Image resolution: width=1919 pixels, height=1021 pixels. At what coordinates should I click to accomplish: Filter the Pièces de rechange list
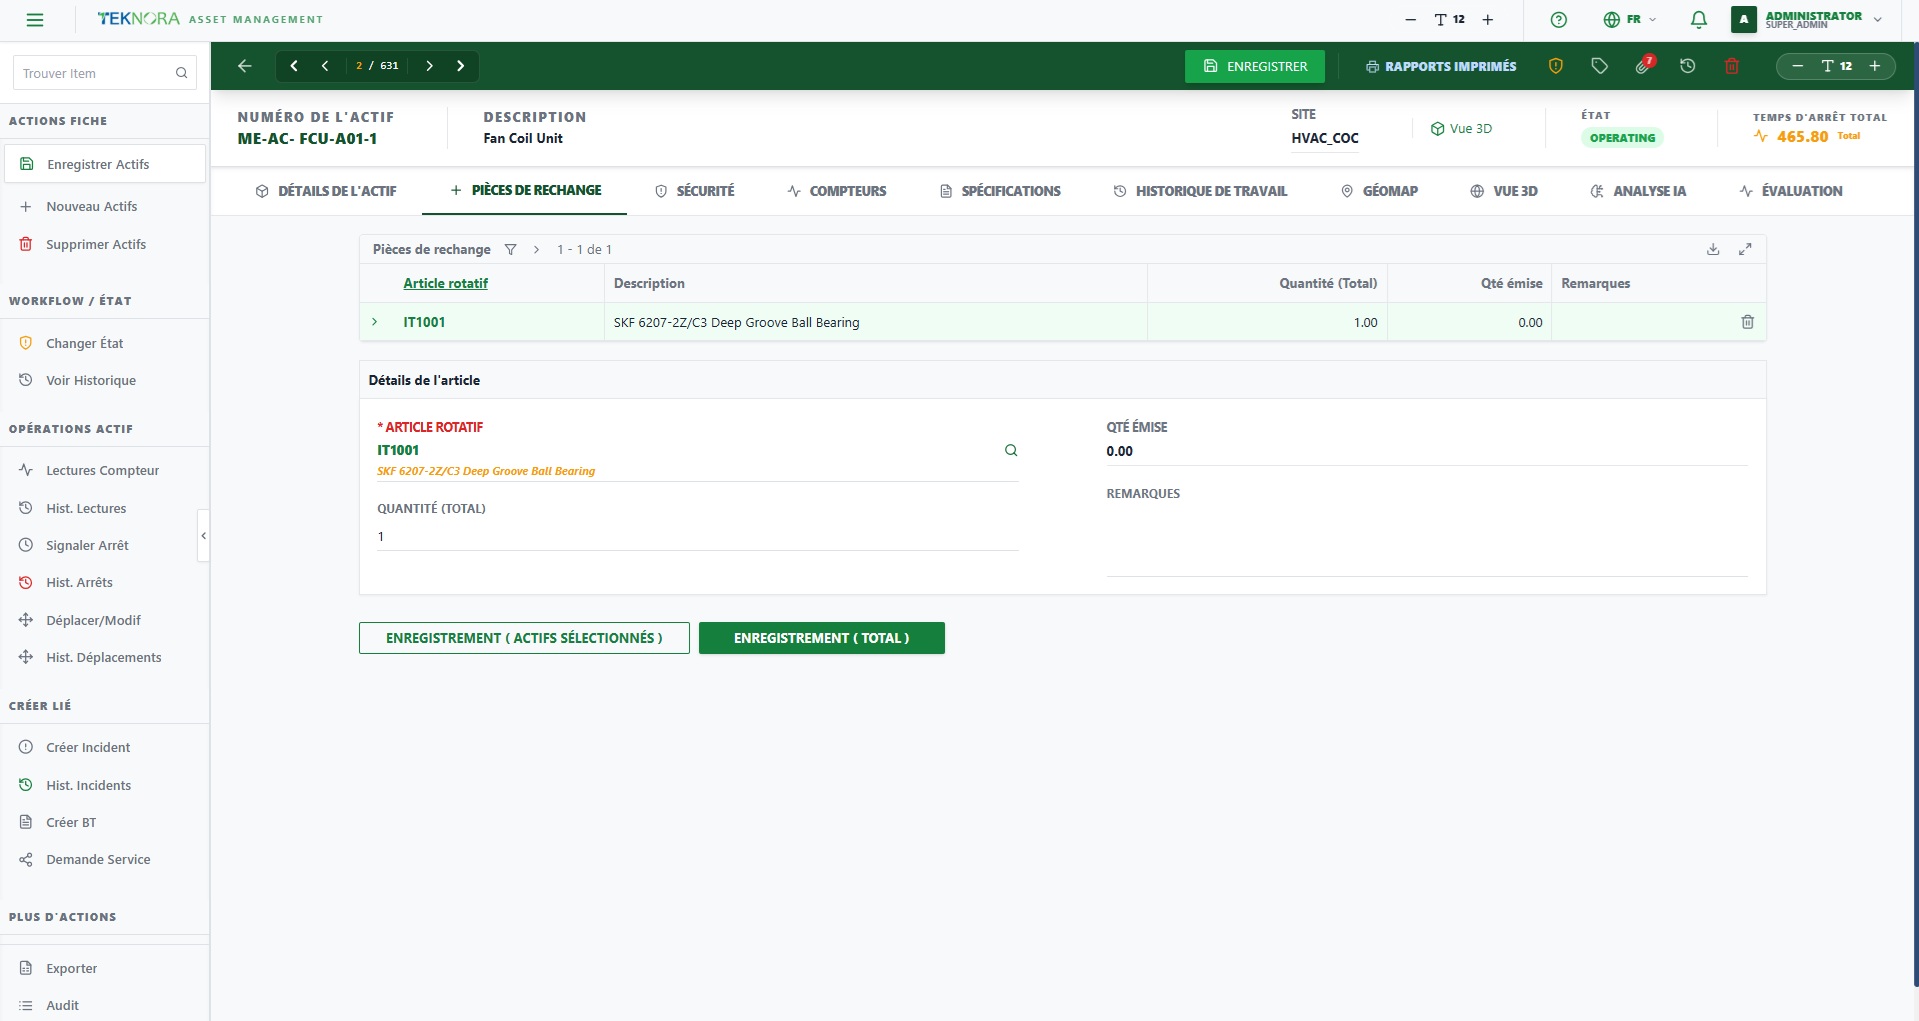[510, 249]
